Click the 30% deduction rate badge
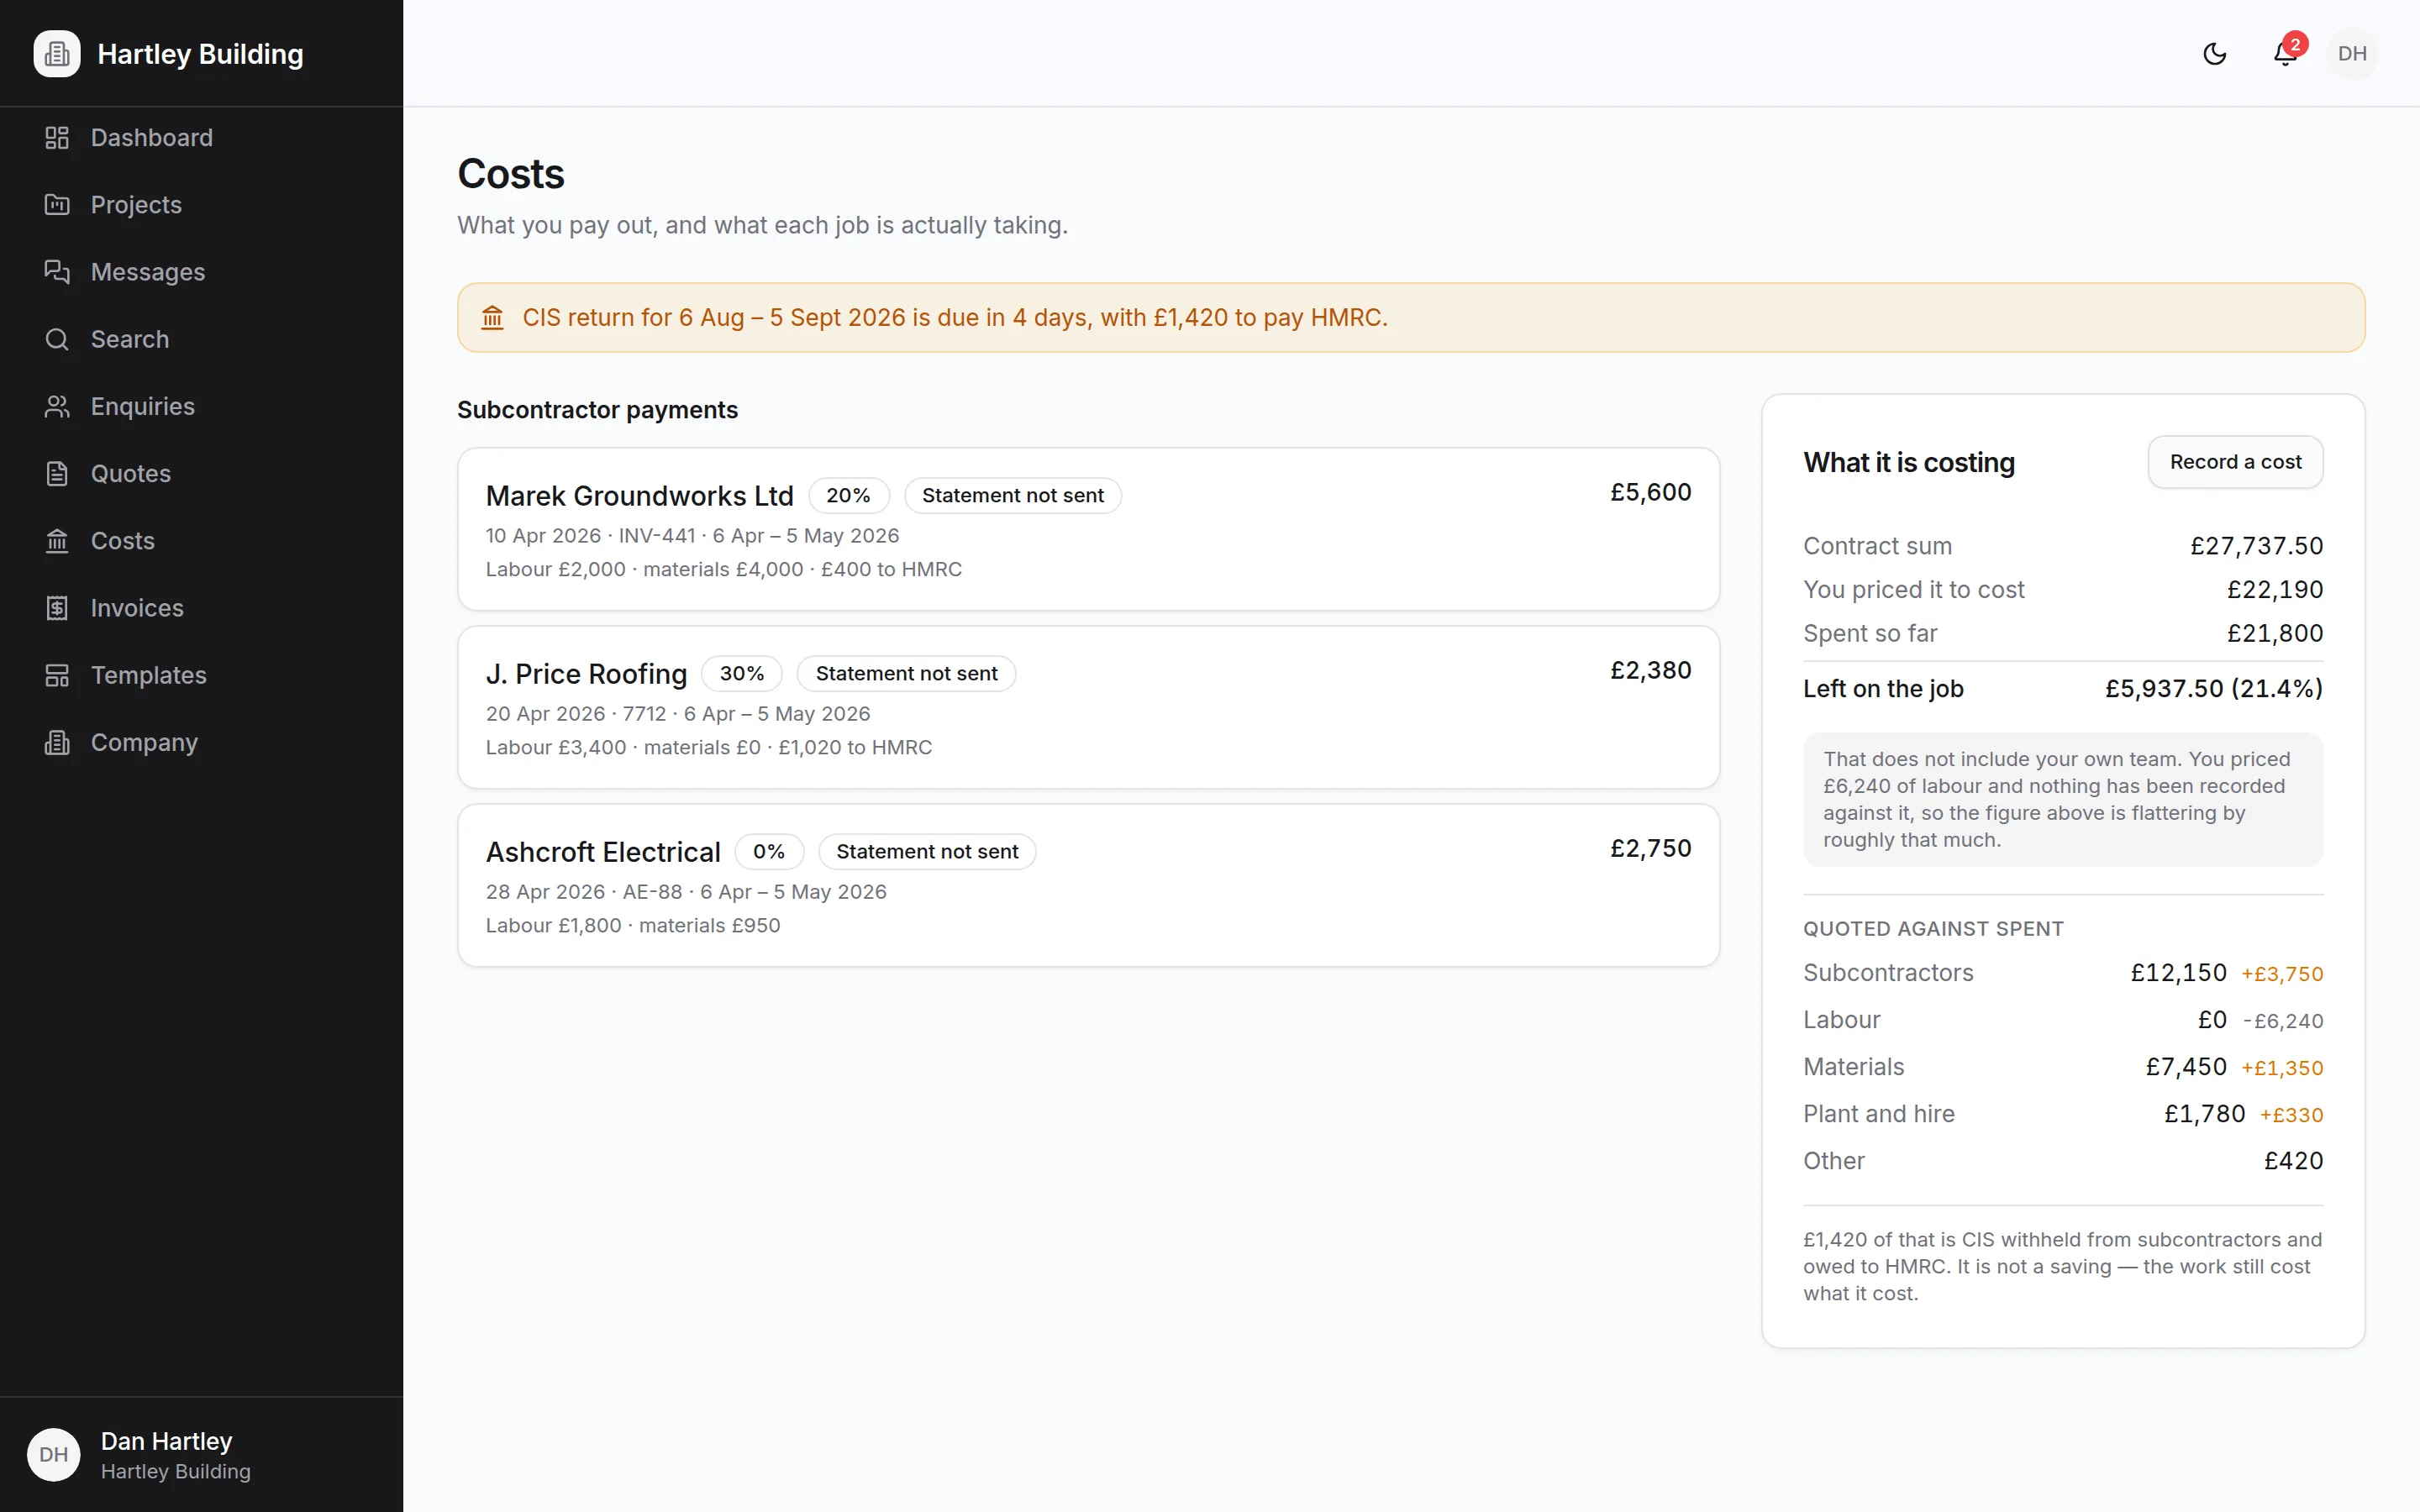2420x1512 pixels. coord(742,673)
